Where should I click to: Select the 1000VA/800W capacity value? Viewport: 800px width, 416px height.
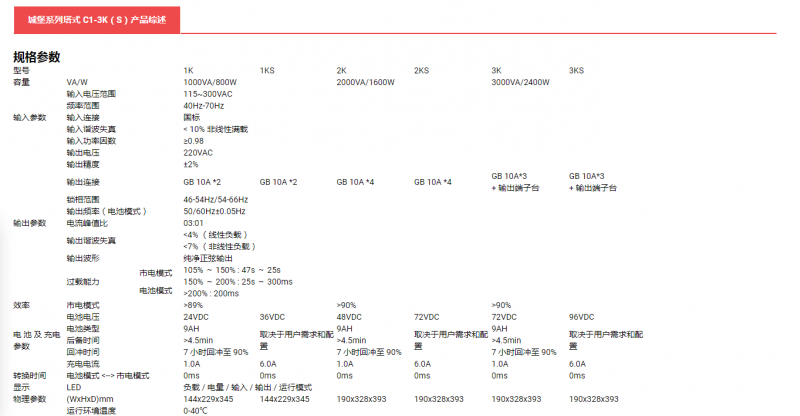pyautogui.click(x=210, y=82)
